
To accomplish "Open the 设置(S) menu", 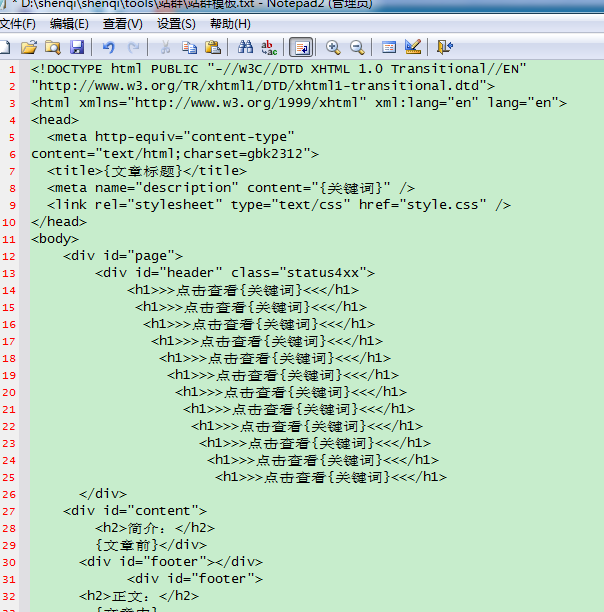I will coord(176,23).
